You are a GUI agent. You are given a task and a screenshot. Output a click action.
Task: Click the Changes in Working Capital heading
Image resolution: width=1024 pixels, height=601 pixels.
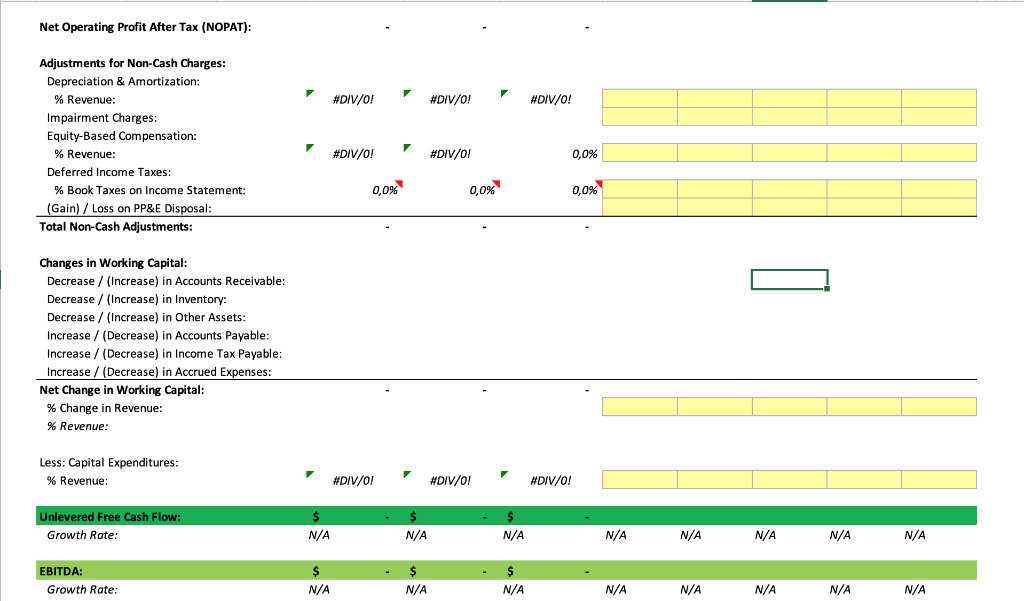pyautogui.click(x=113, y=263)
